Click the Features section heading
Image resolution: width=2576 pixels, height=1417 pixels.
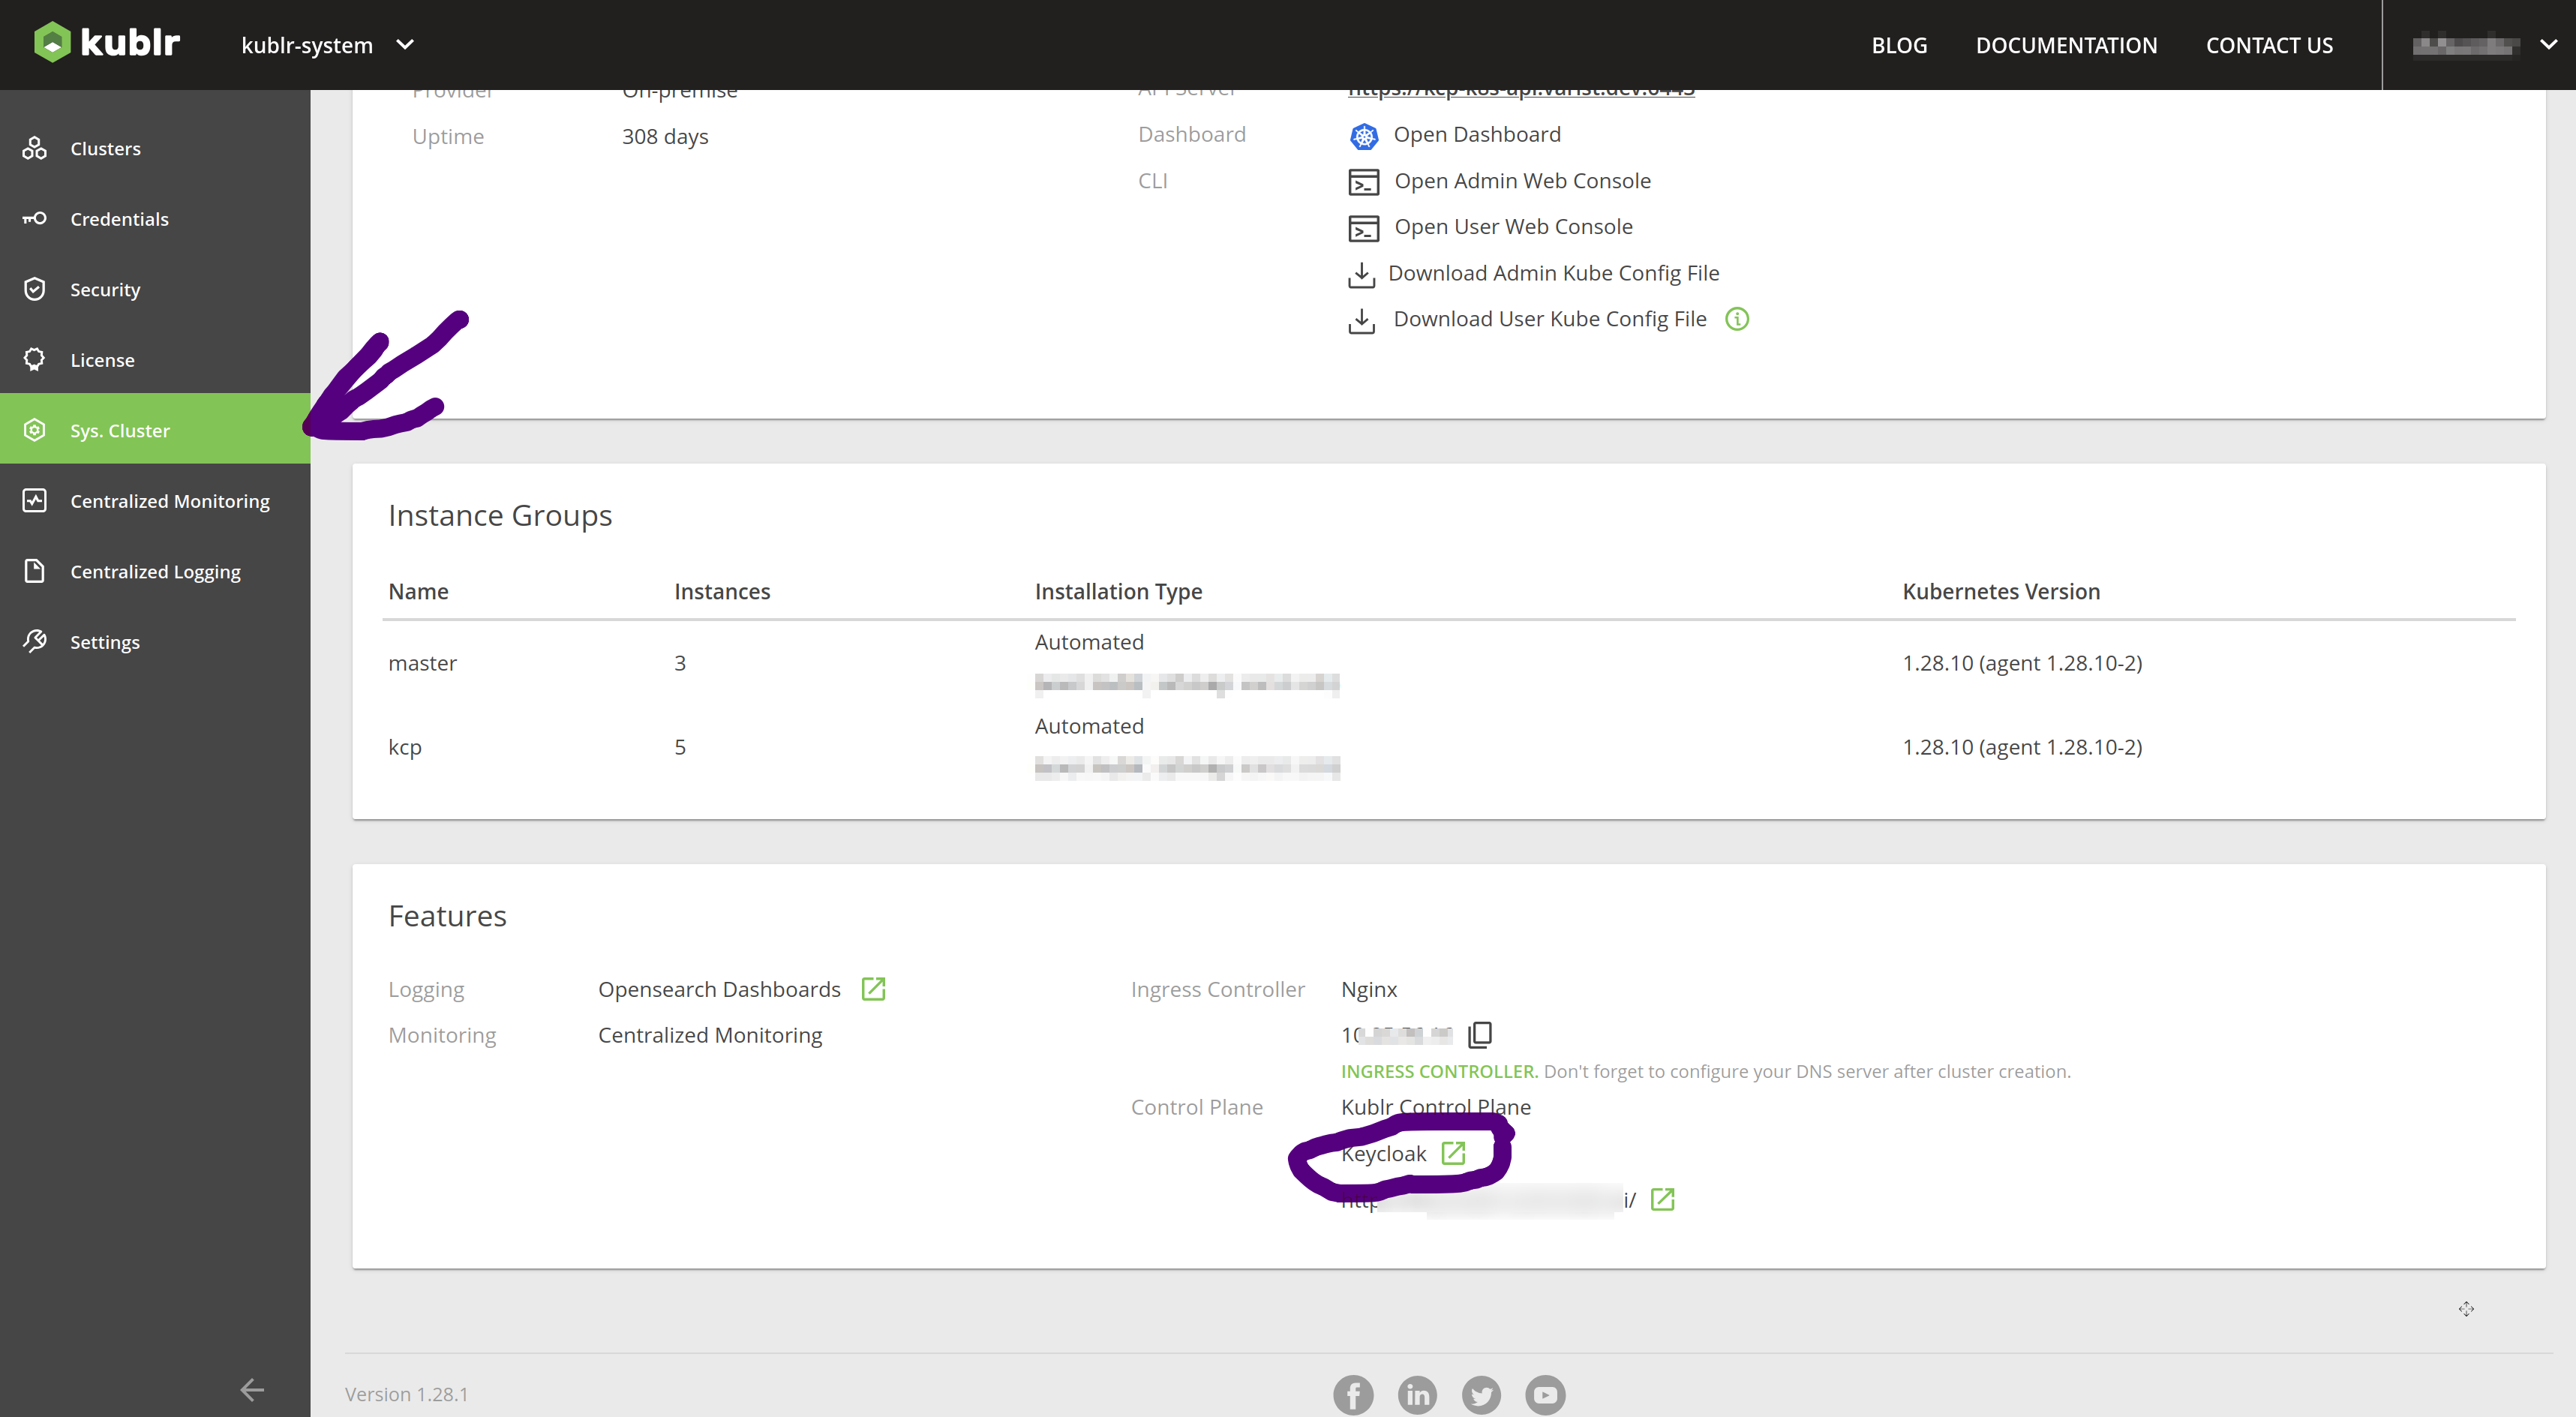tap(447, 916)
